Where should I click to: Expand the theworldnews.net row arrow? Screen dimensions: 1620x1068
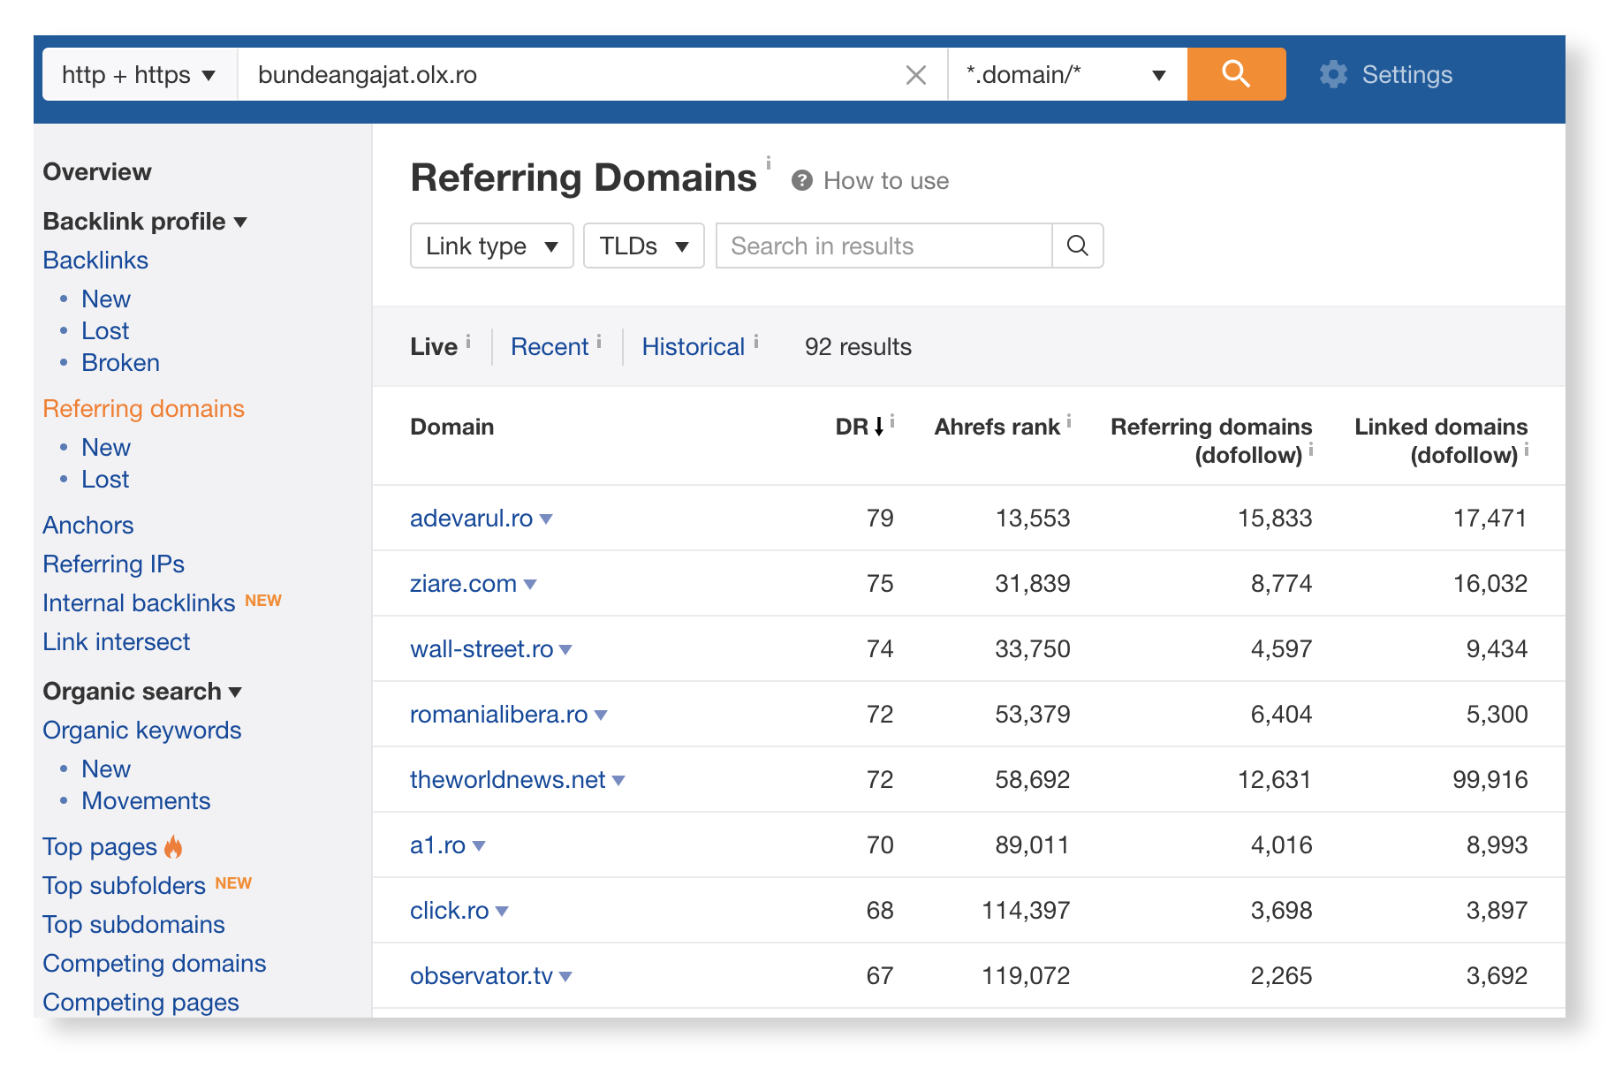(619, 780)
